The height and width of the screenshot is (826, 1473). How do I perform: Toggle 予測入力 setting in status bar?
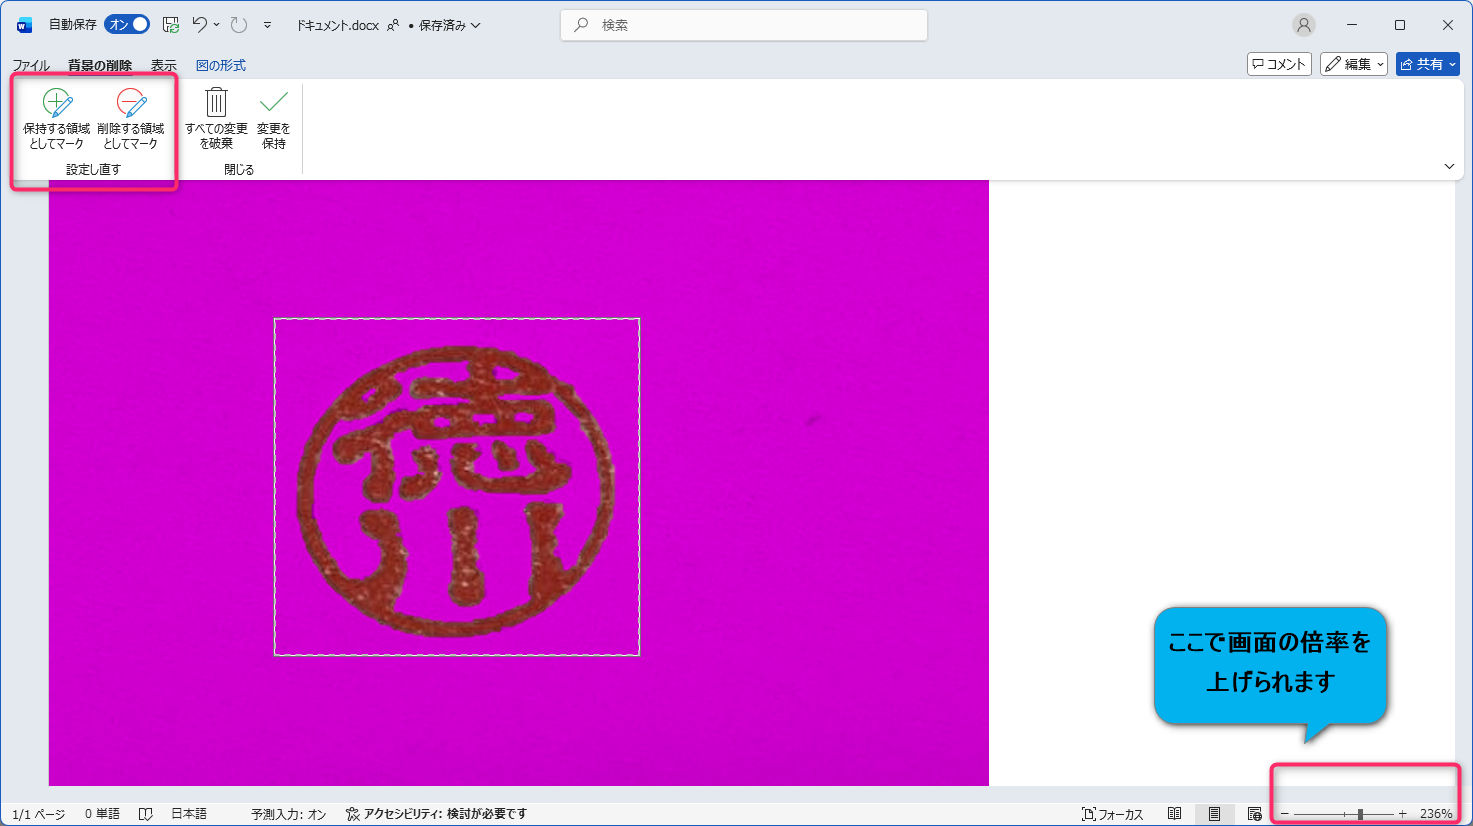coord(288,814)
